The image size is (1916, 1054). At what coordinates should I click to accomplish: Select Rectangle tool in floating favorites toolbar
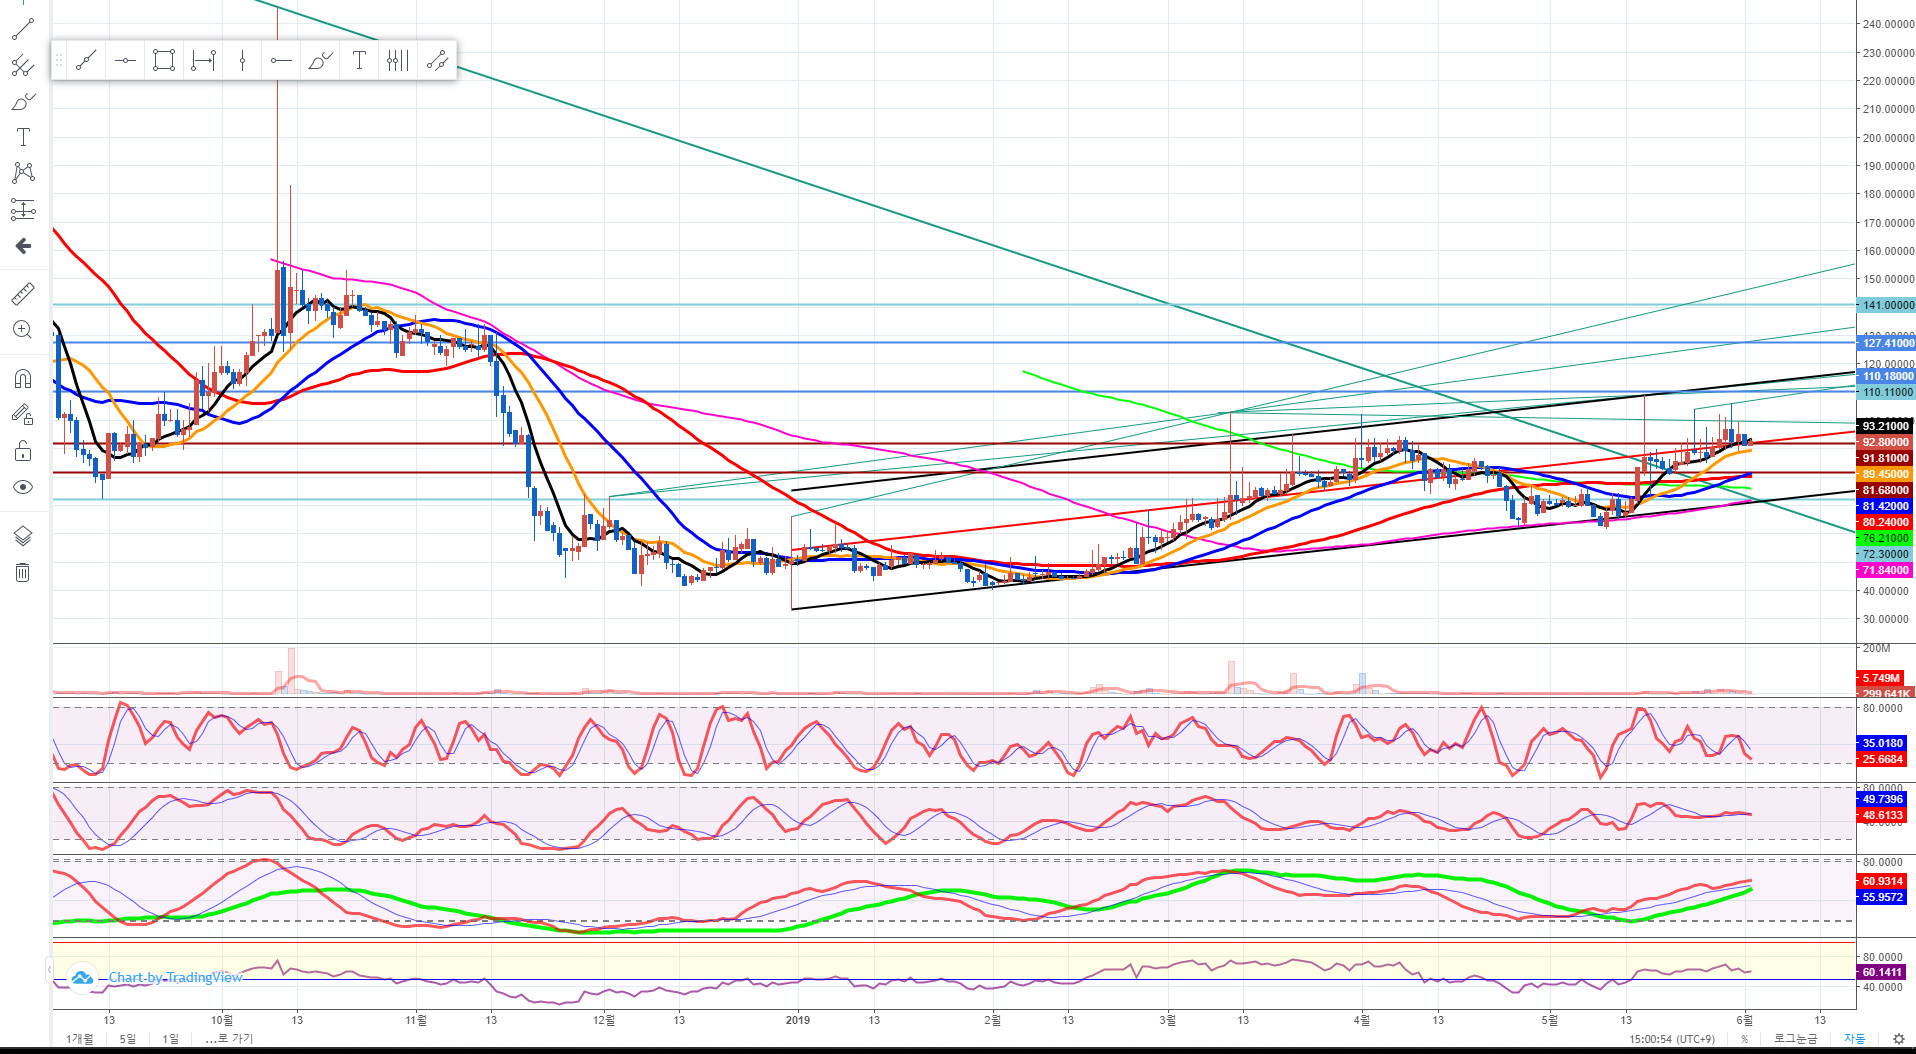click(164, 61)
